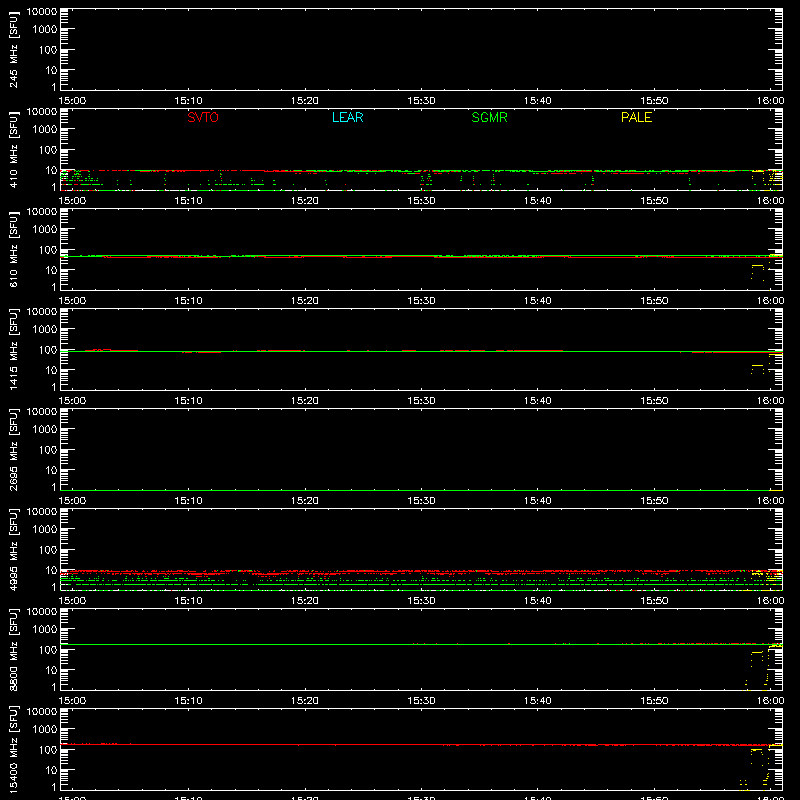Click the 100 tick of the 8800 MHz panel

(x=48, y=650)
